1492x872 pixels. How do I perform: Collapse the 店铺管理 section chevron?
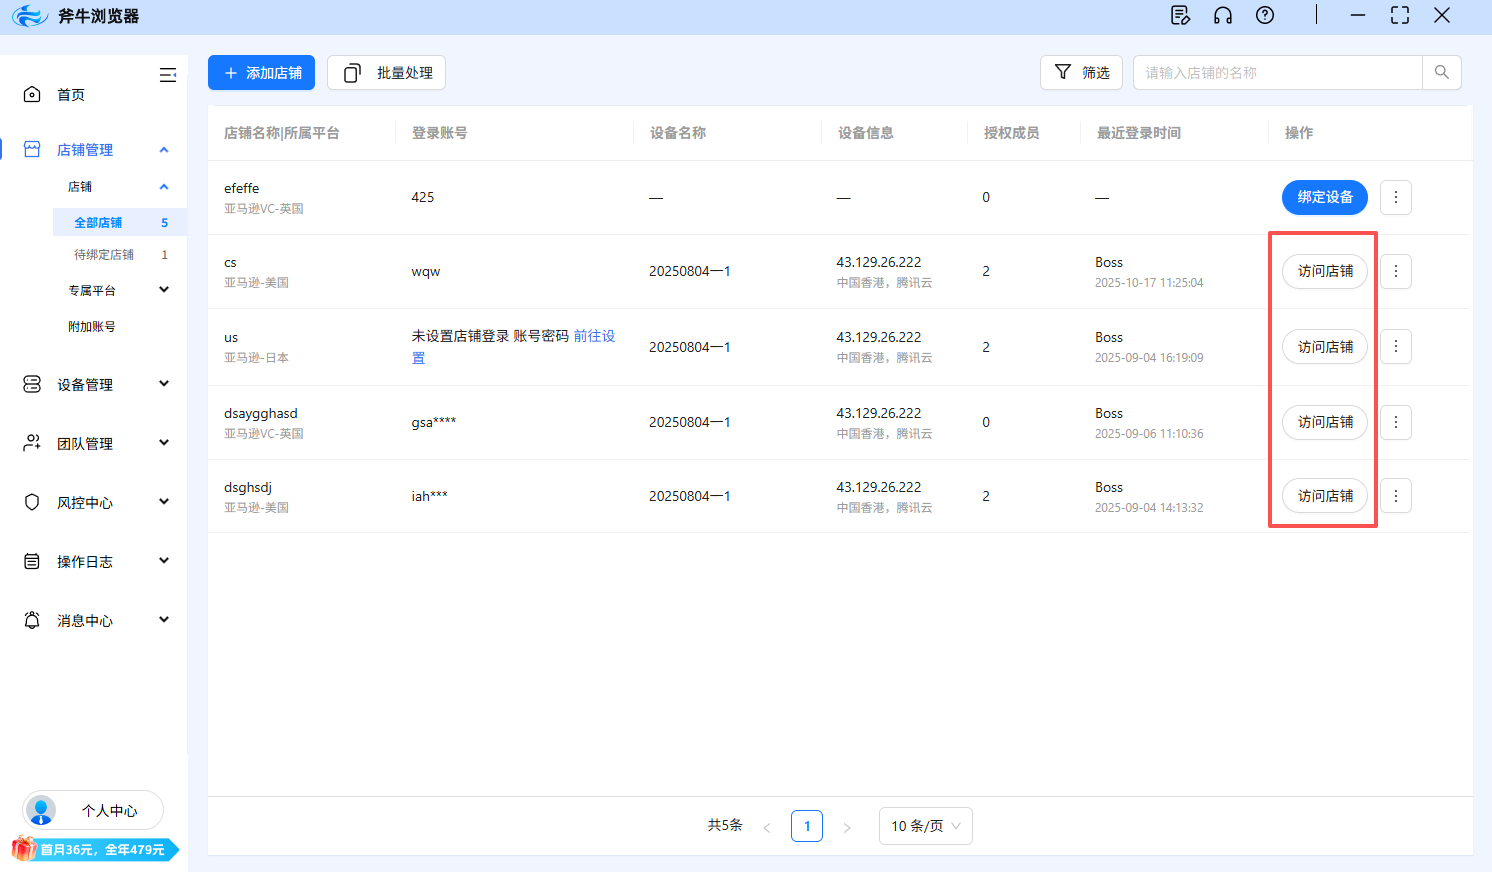[163, 148]
